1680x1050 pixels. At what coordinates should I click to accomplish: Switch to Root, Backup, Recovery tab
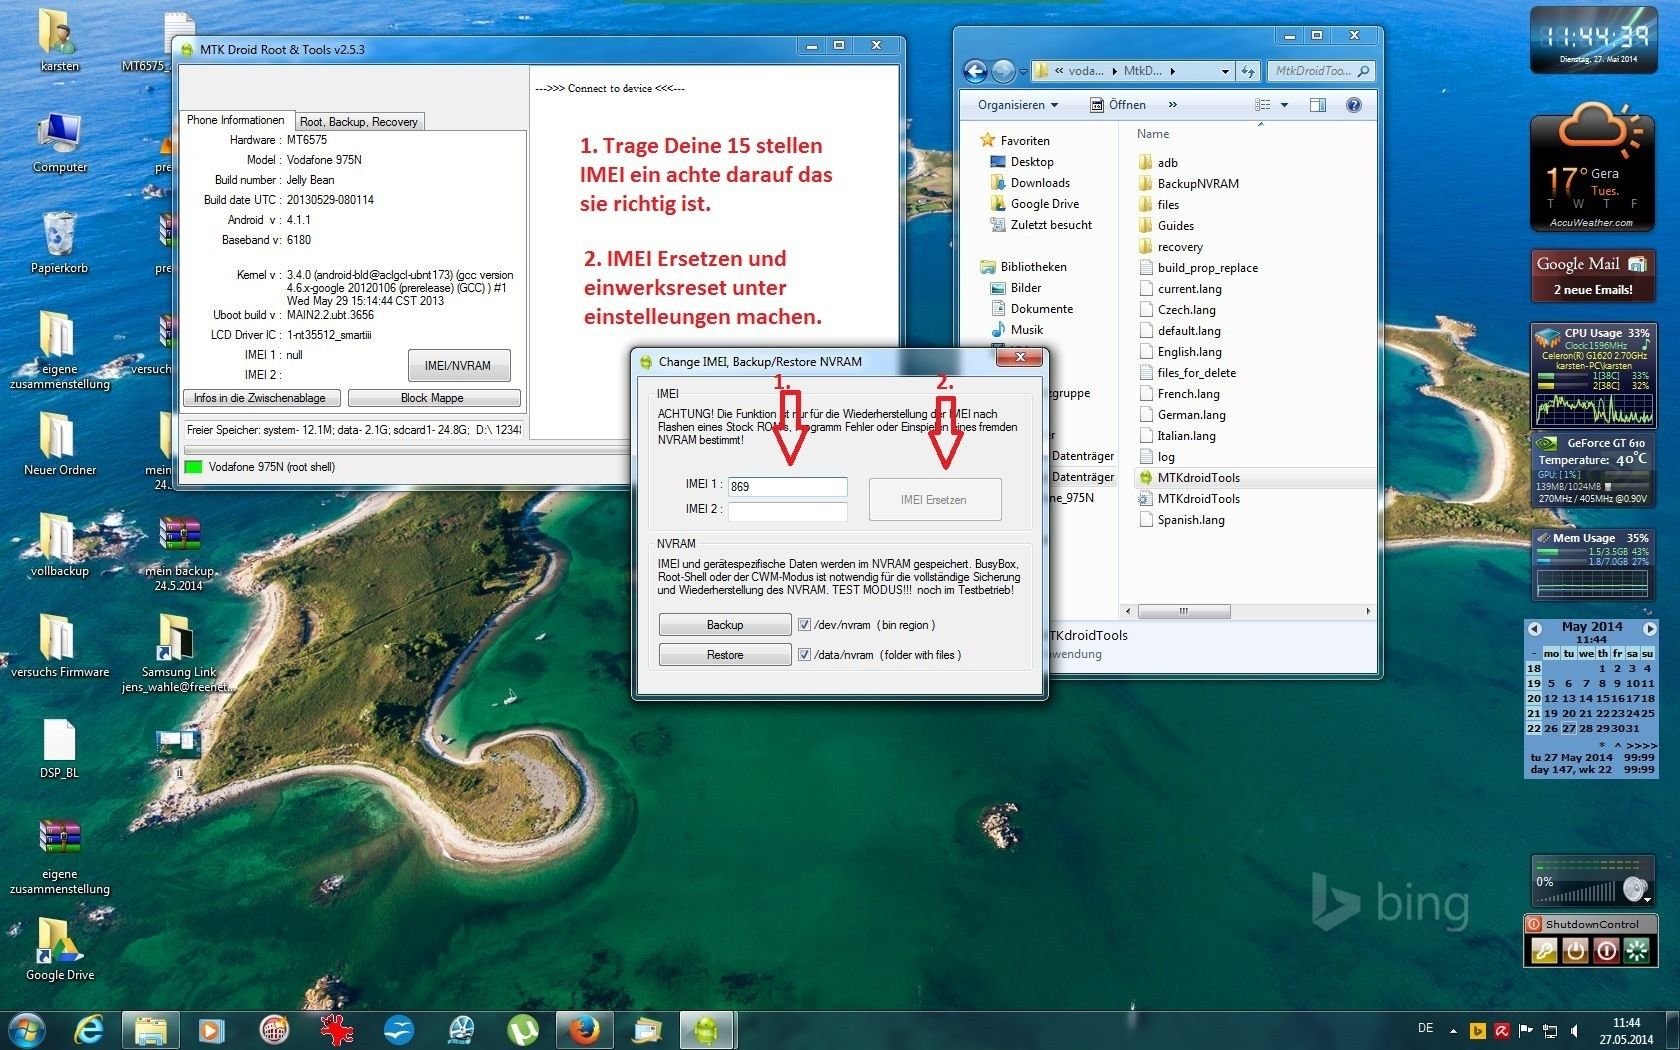pyautogui.click(x=359, y=121)
